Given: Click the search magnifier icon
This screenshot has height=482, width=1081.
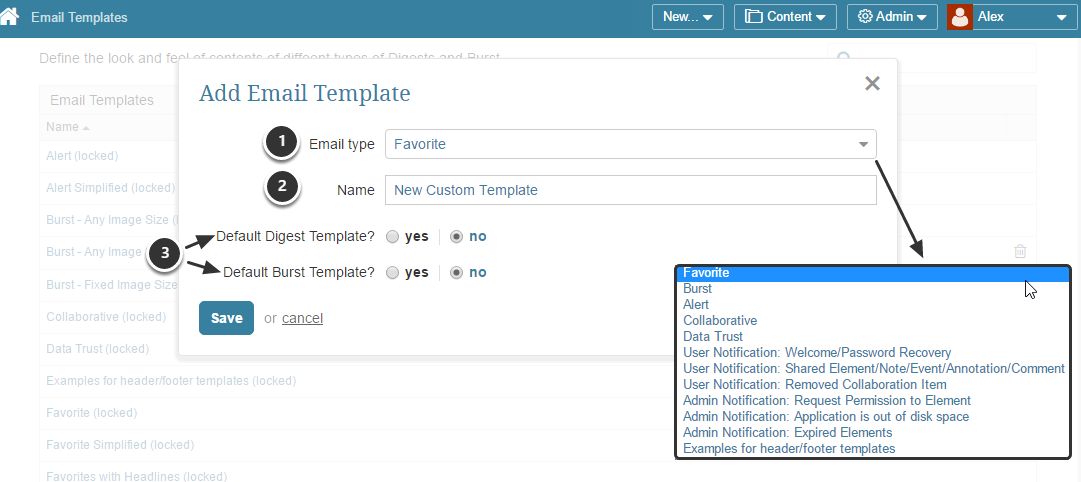Looking at the screenshot, I should (844, 58).
